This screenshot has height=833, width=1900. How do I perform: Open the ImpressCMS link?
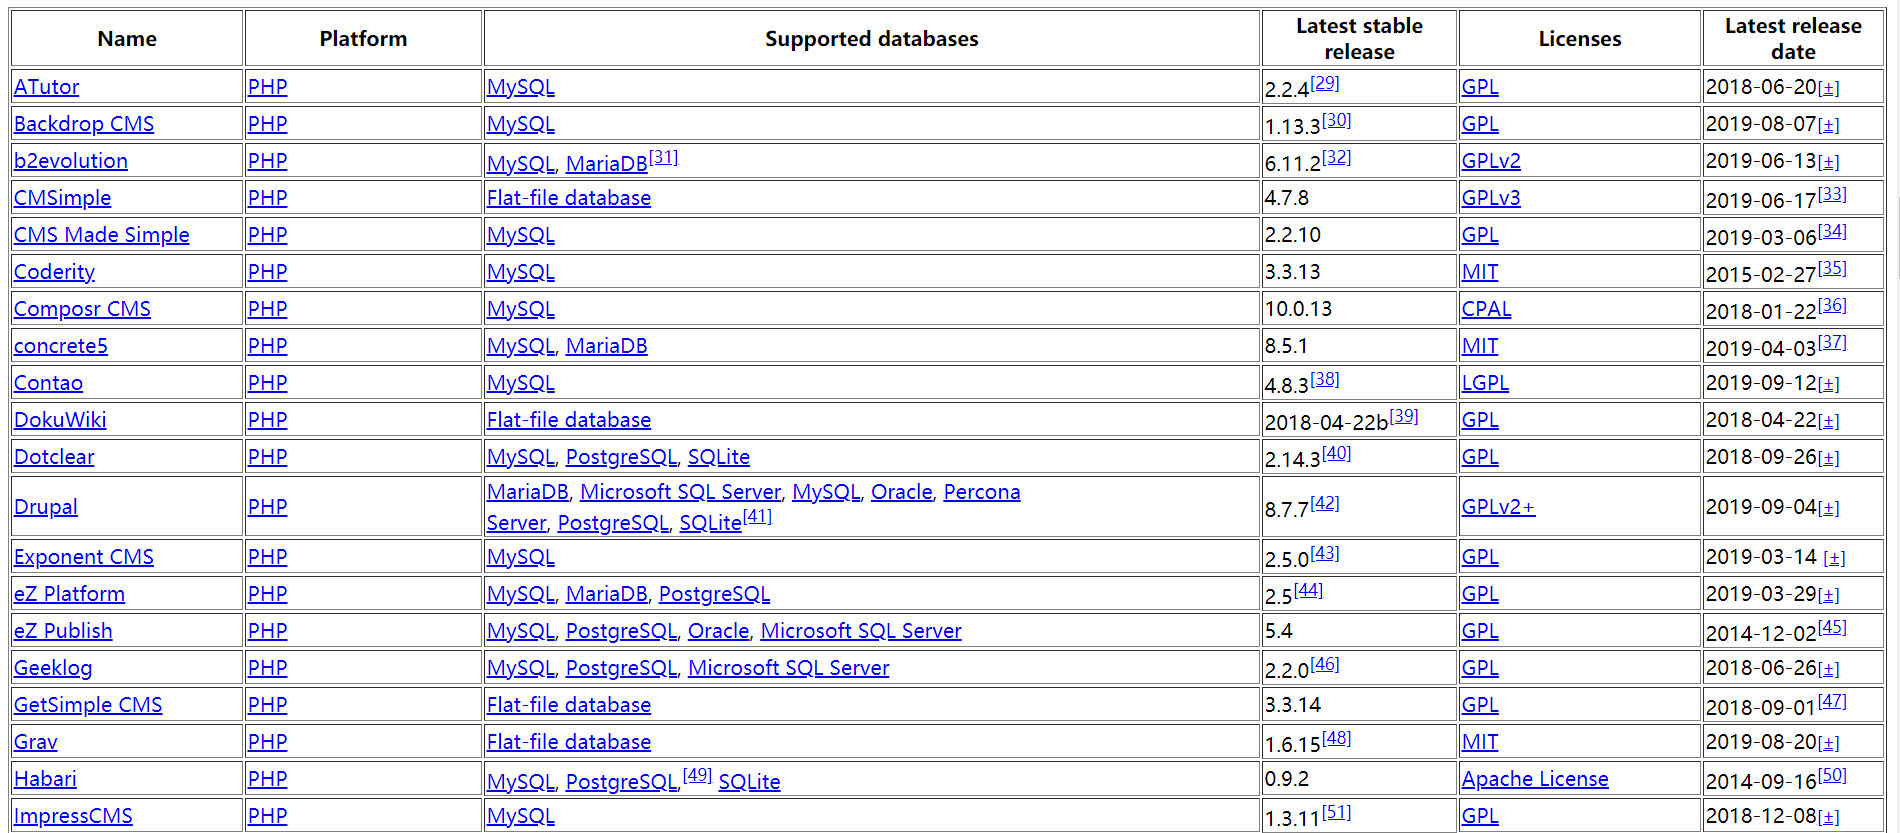73,816
